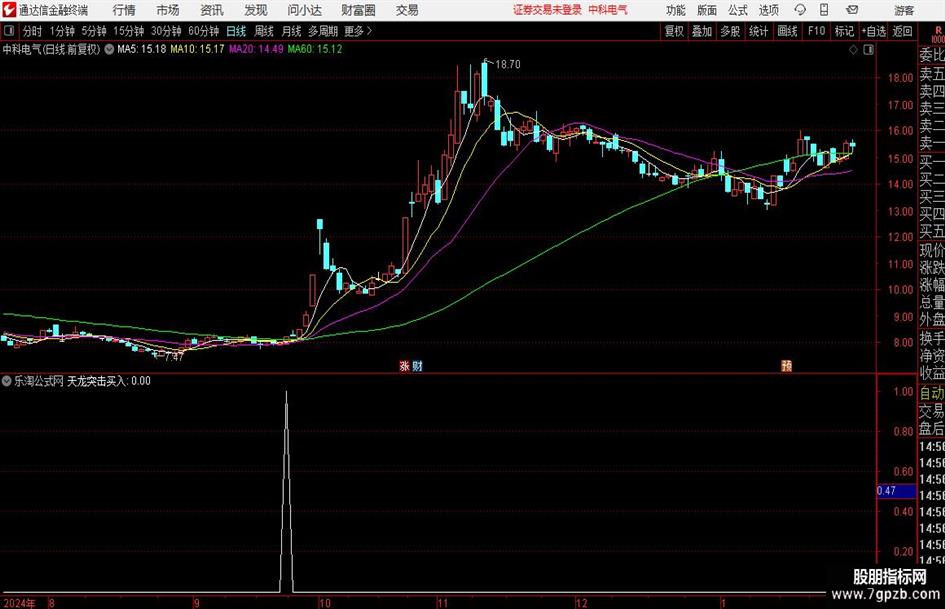Toggle the left side panel icon

[x=9, y=31]
